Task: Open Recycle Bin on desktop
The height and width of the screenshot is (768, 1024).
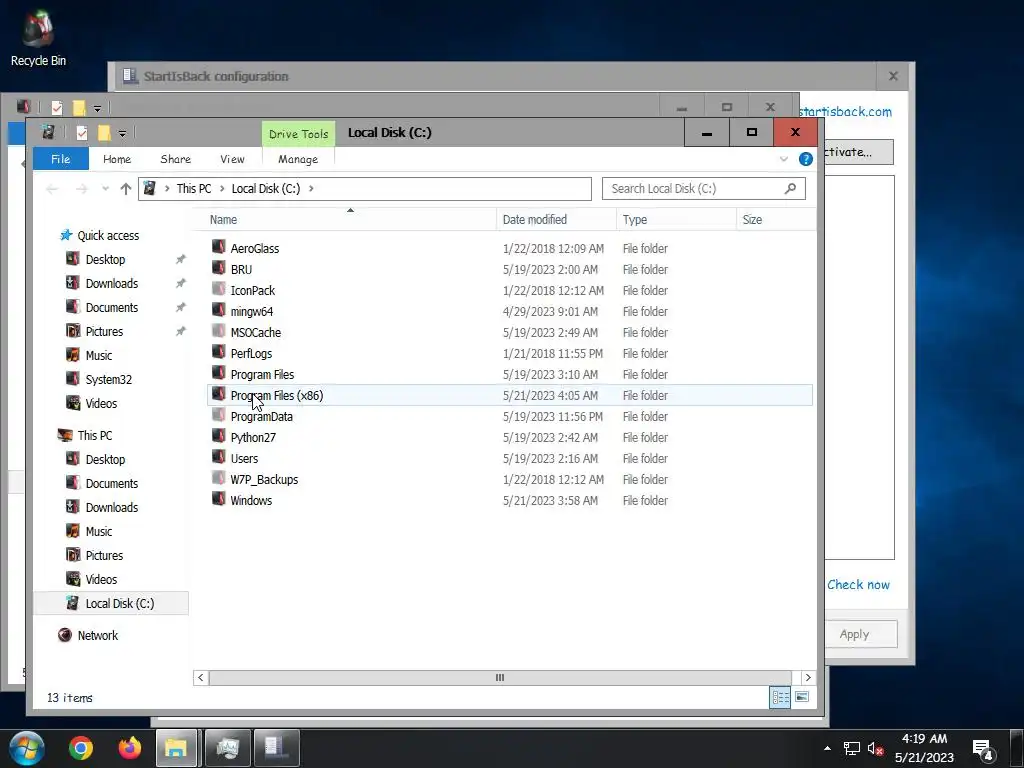Action: [38, 39]
